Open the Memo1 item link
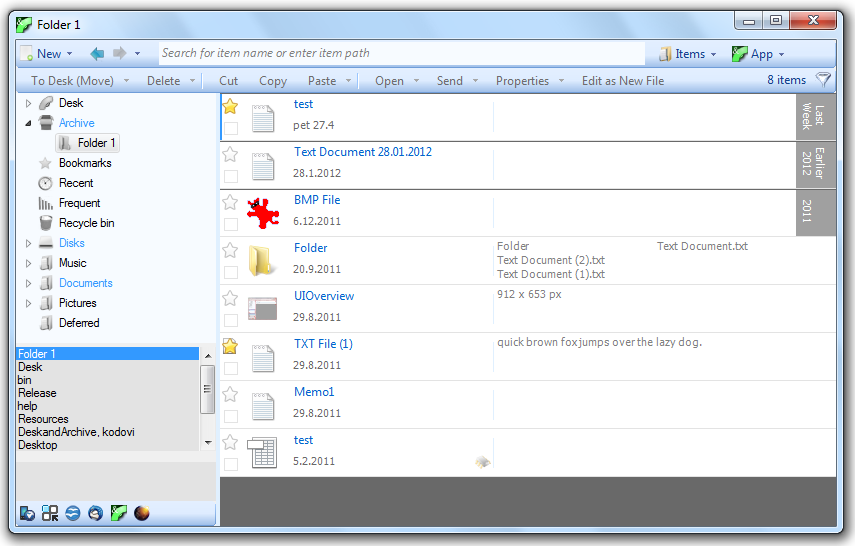This screenshot has height=546, width=855. click(x=314, y=392)
